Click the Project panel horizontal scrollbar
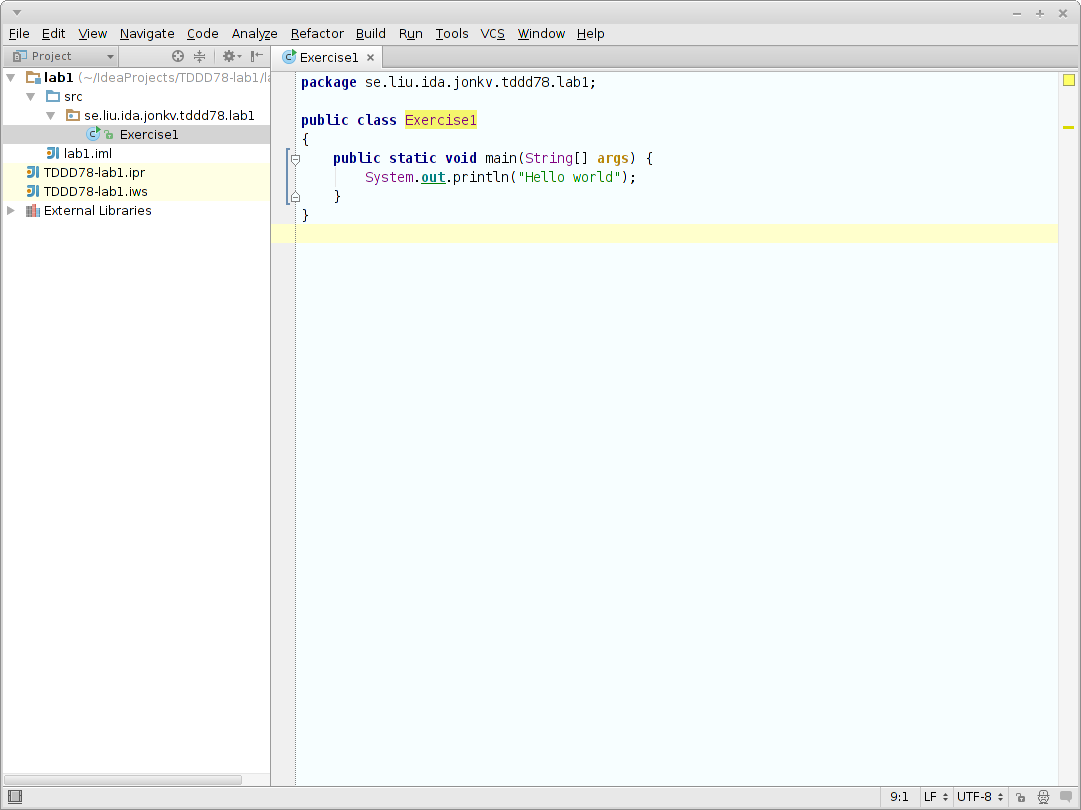Screen dimensions: 1081x810 [122, 780]
